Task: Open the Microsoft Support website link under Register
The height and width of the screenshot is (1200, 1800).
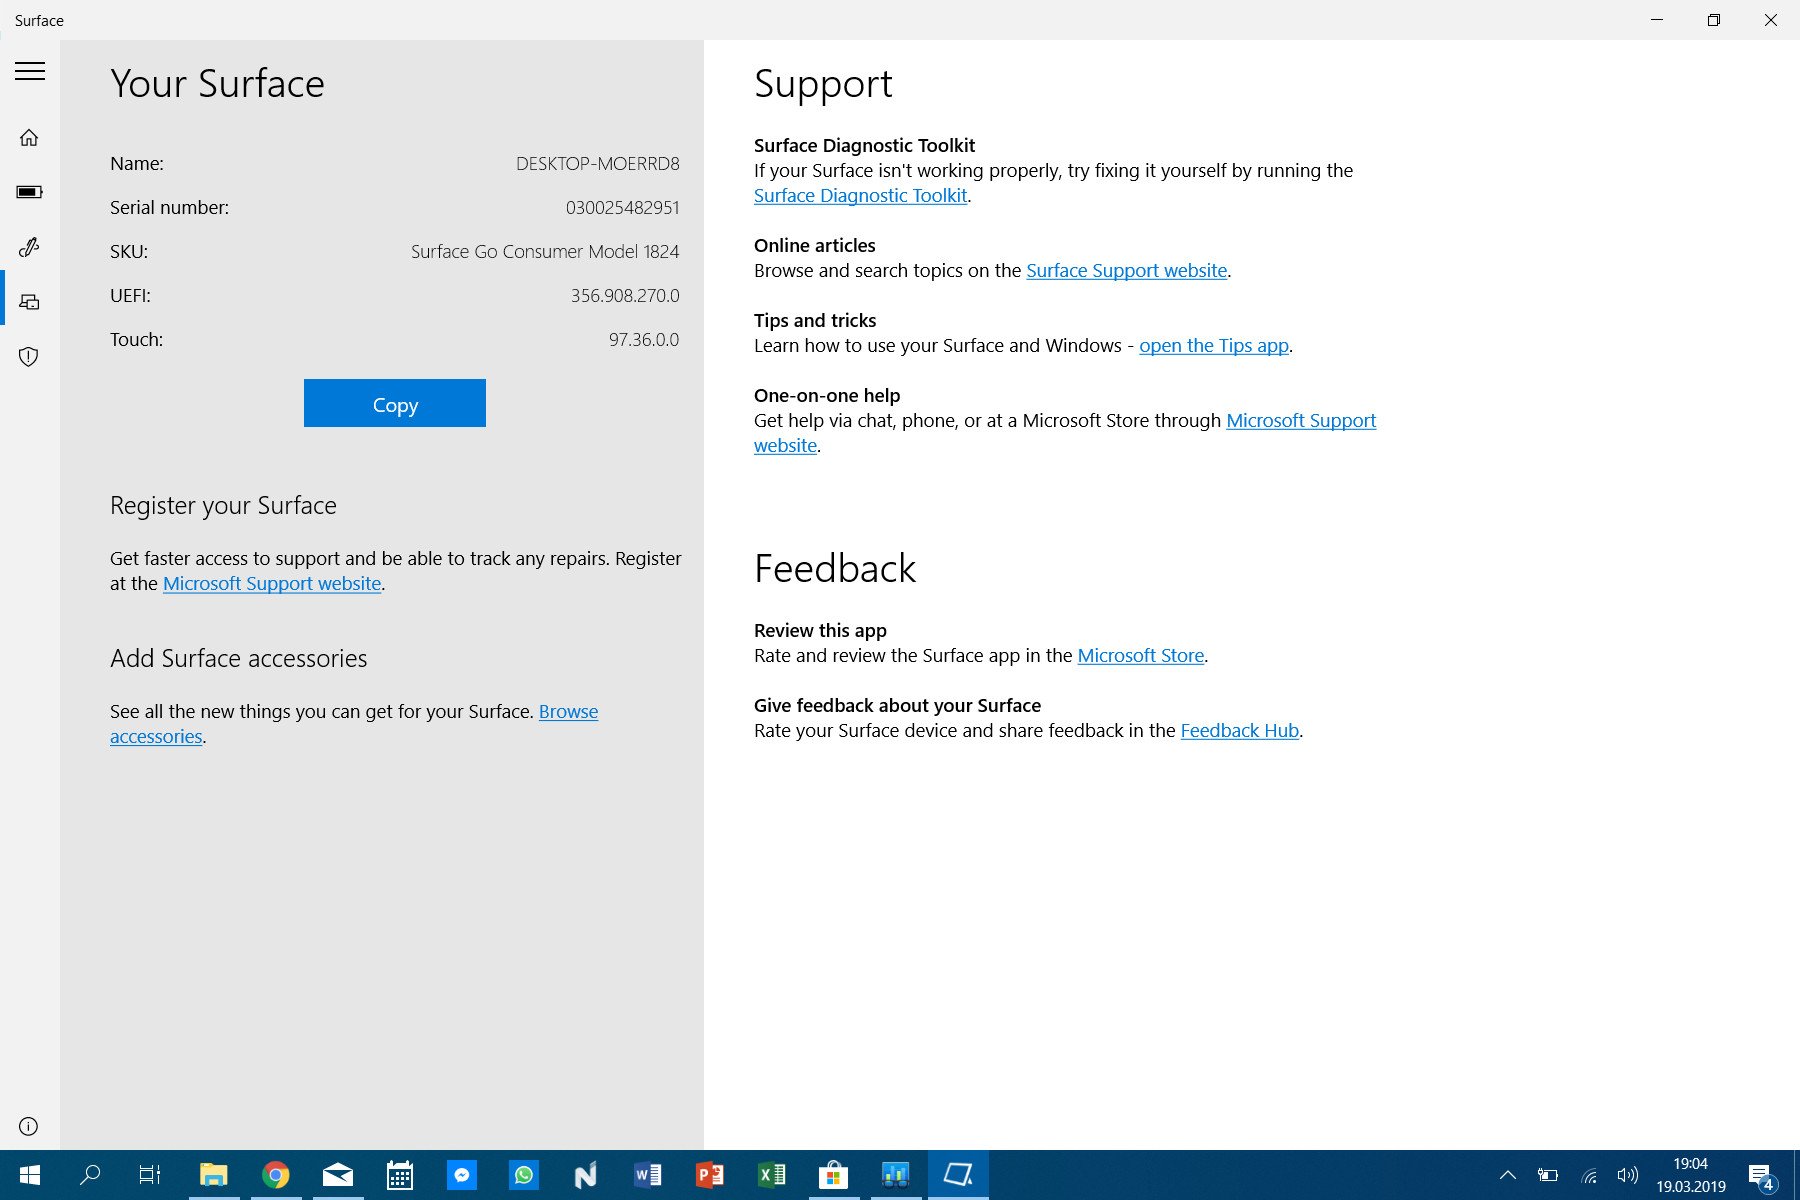Action: (272, 584)
